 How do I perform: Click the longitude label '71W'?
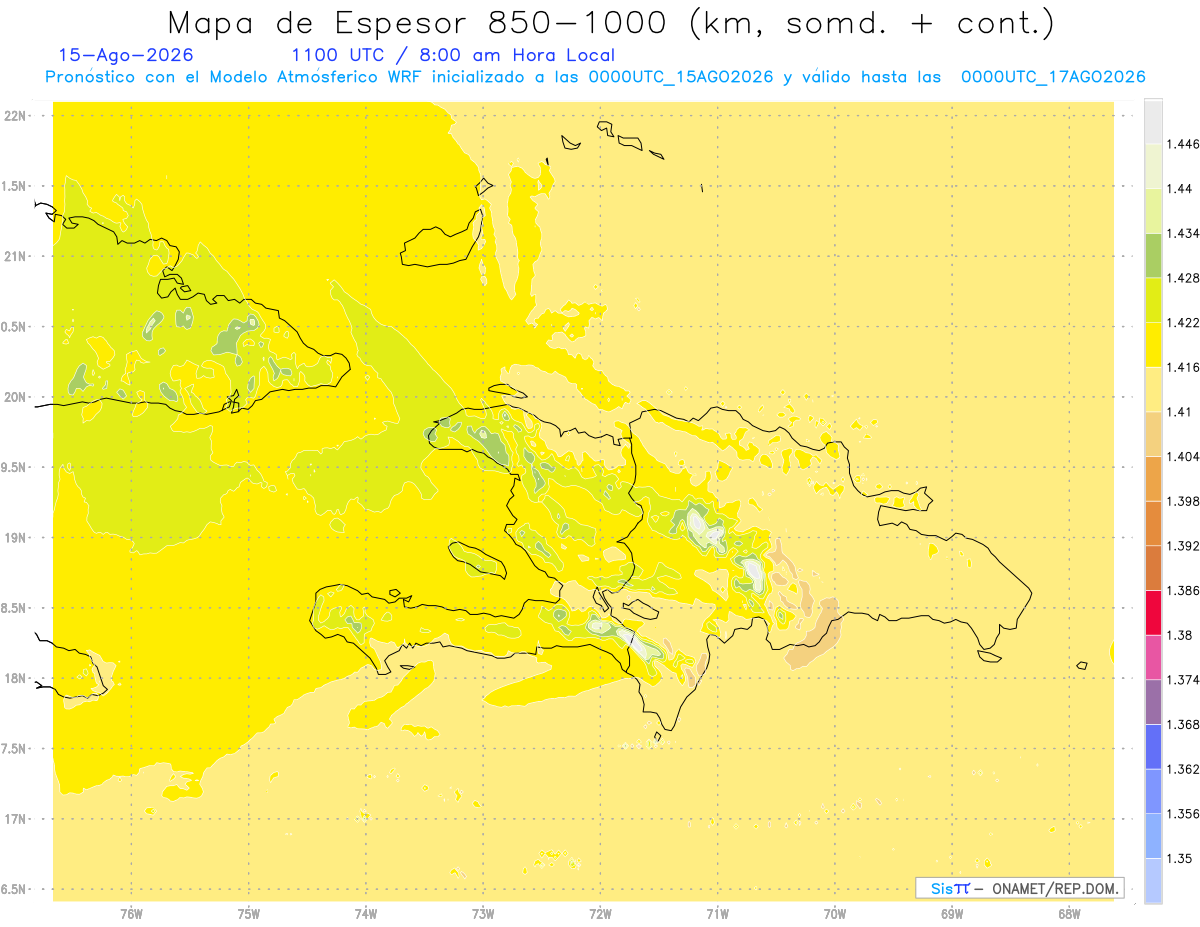pos(717,914)
